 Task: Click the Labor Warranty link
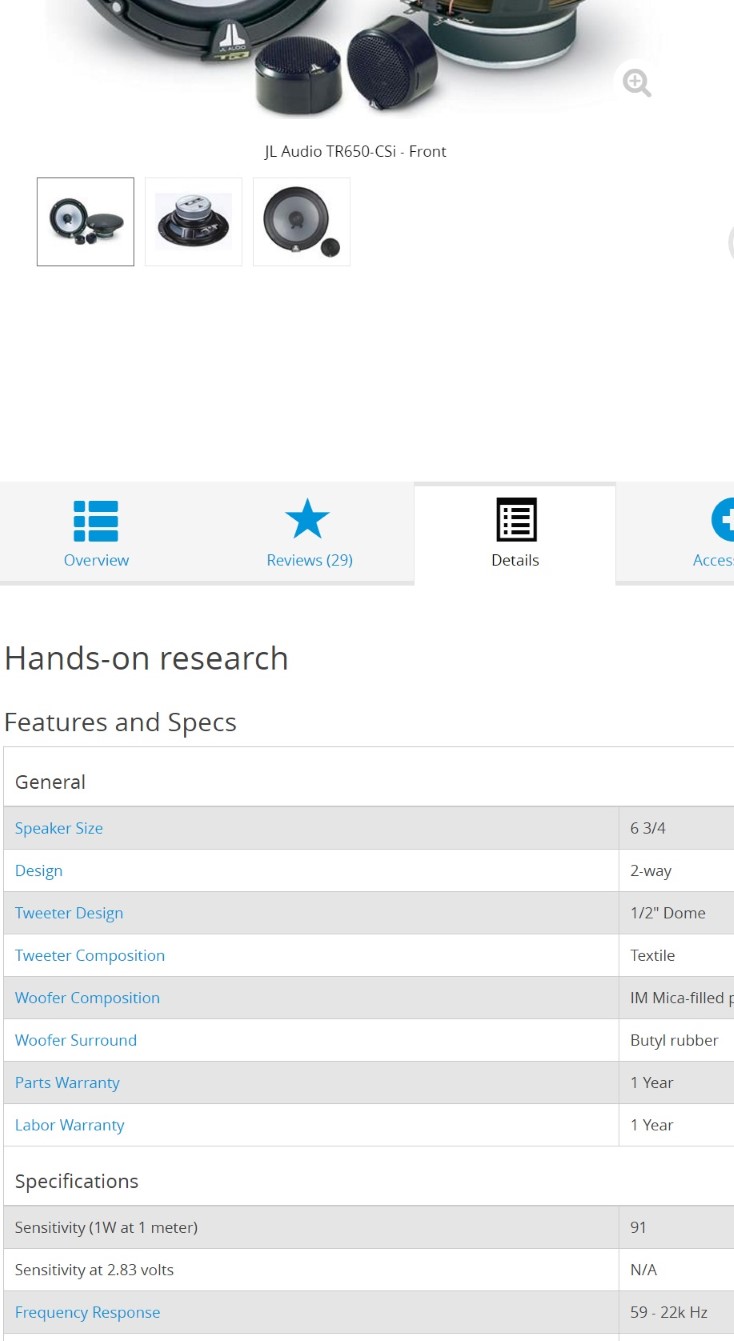70,1125
